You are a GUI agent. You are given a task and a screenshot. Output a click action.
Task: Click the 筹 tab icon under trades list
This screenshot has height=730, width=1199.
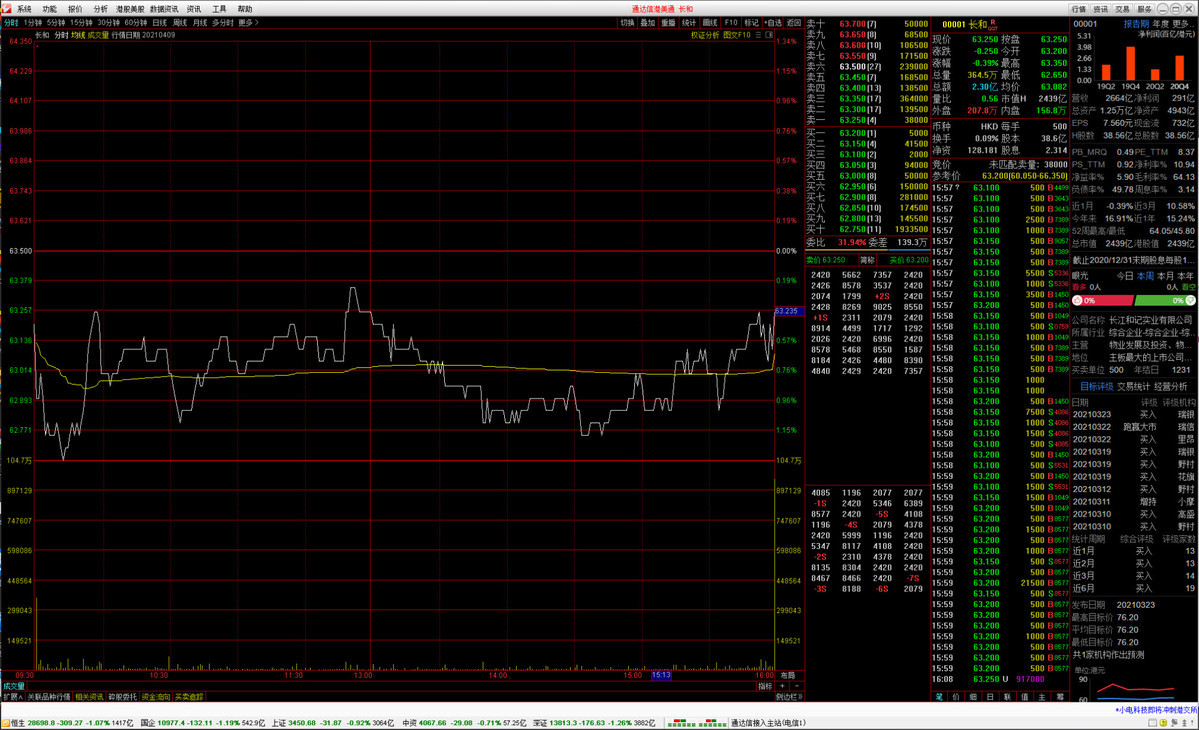[x=1059, y=697]
